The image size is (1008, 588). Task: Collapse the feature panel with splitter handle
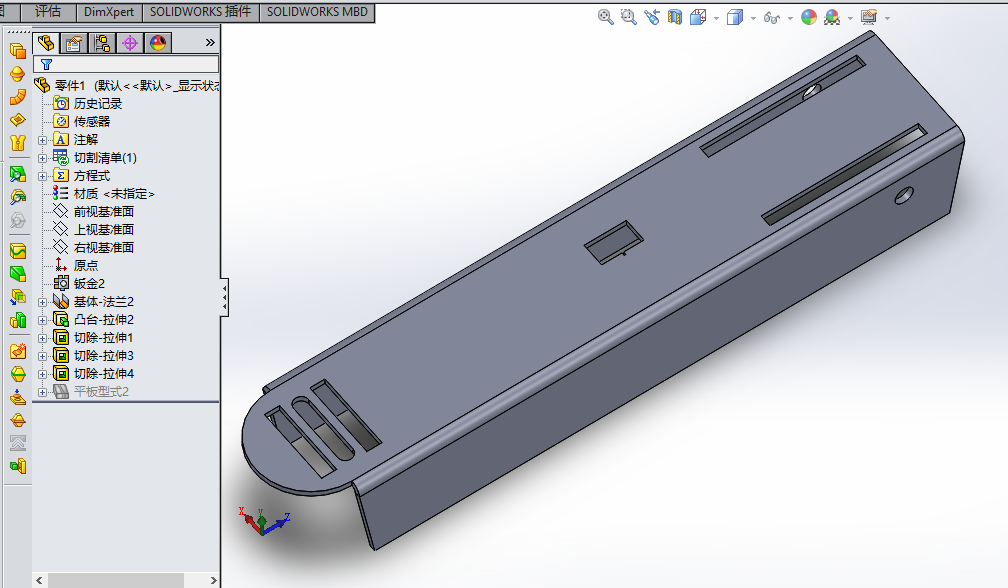coord(224,297)
